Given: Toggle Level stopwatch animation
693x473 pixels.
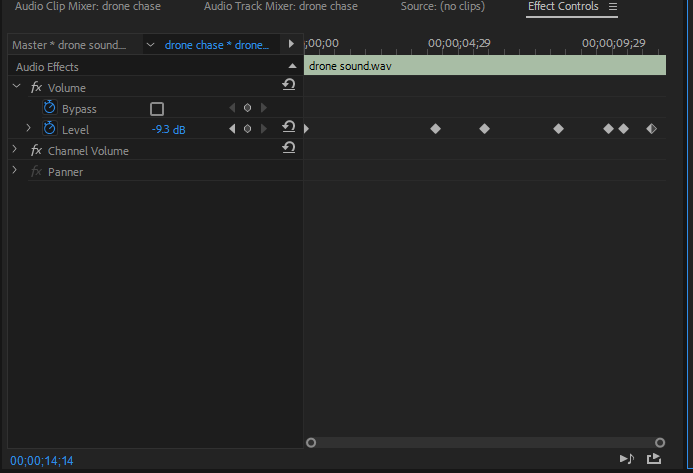Looking at the screenshot, I should (x=50, y=128).
